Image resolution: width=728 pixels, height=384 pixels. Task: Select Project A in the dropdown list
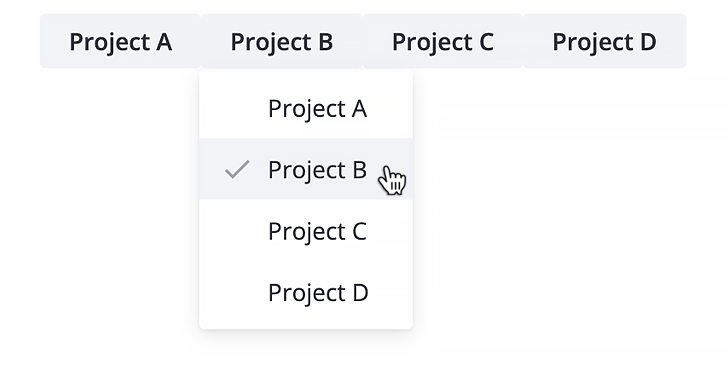pyautogui.click(x=306, y=109)
